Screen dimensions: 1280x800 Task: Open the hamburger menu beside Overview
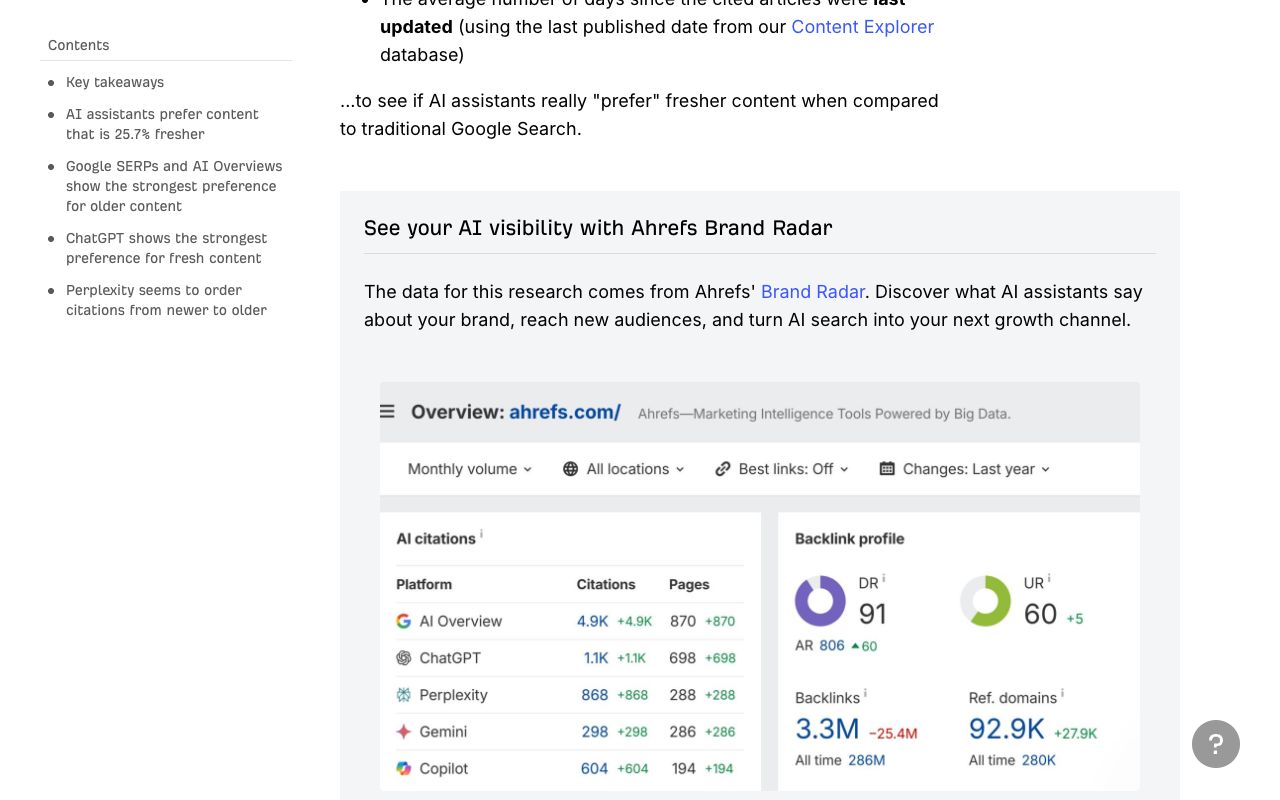(x=387, y=412)
